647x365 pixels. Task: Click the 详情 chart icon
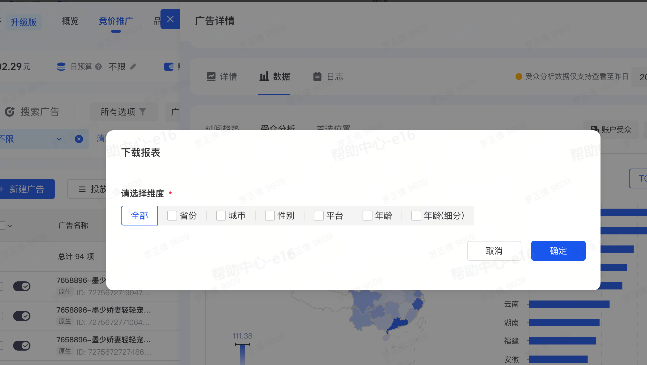click(211, 76)
